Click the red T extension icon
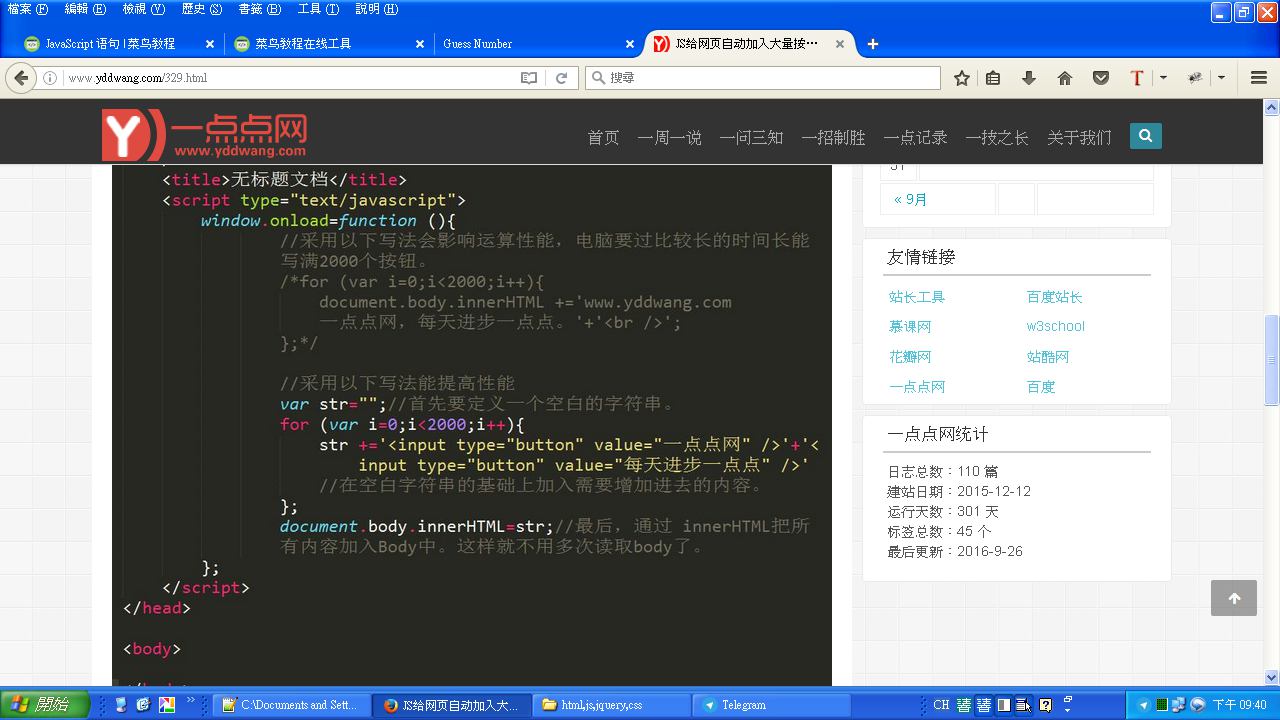 click(x=1137, y=78)
